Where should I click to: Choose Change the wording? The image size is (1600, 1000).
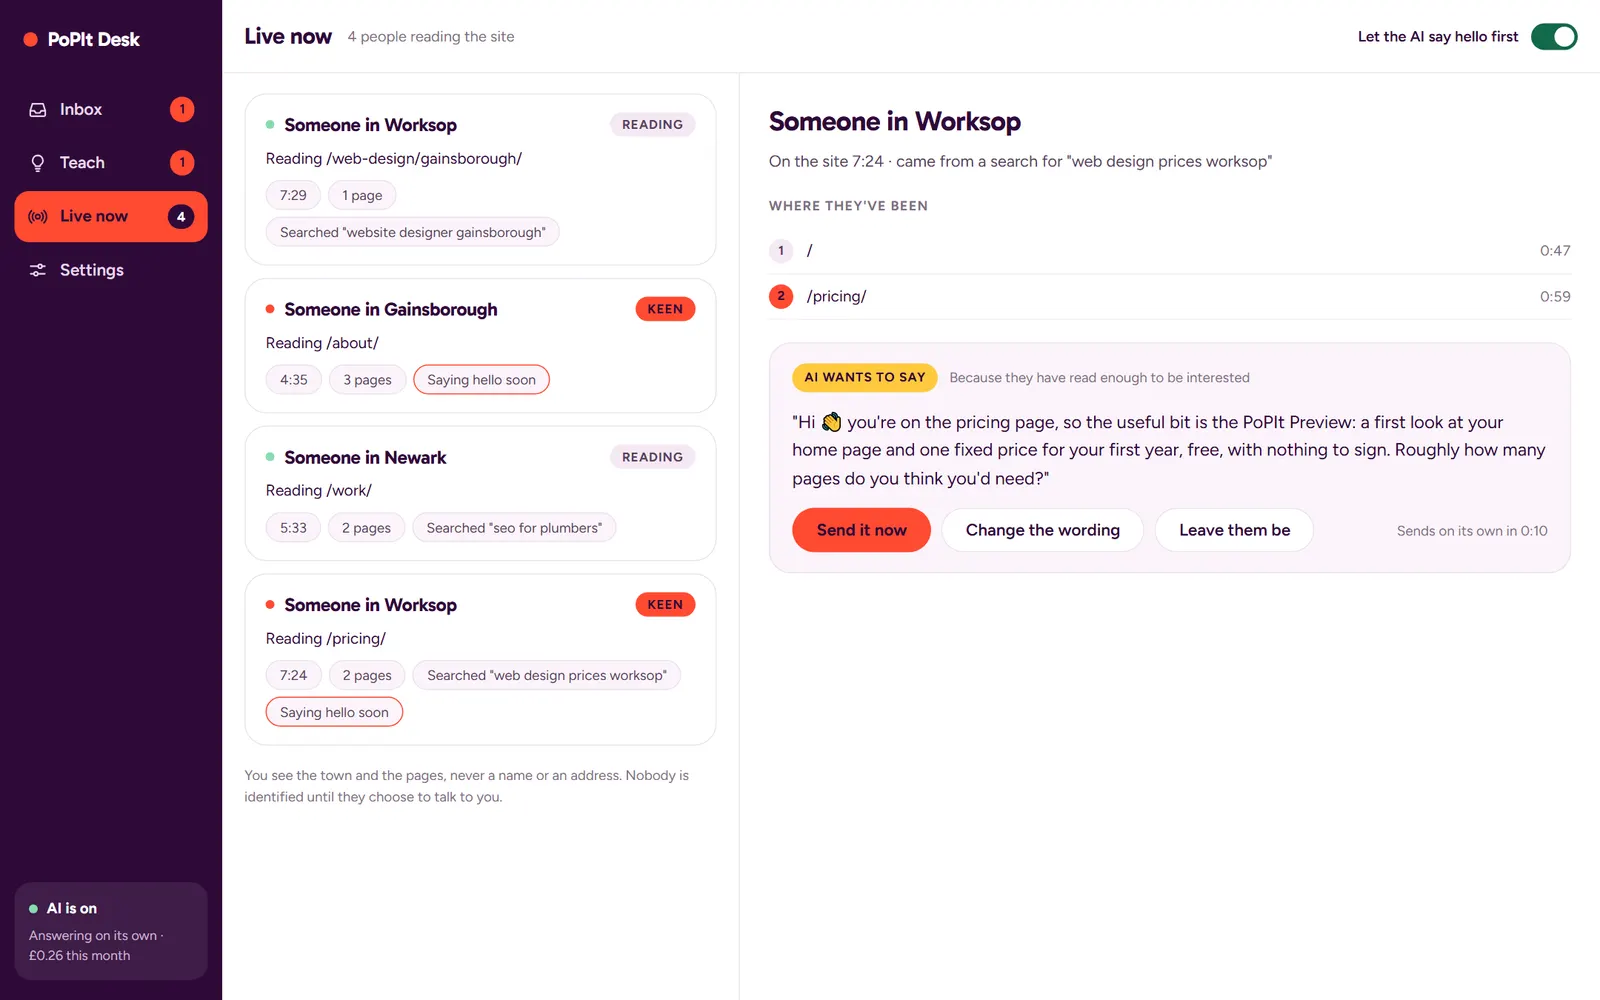coord(1042,530)
